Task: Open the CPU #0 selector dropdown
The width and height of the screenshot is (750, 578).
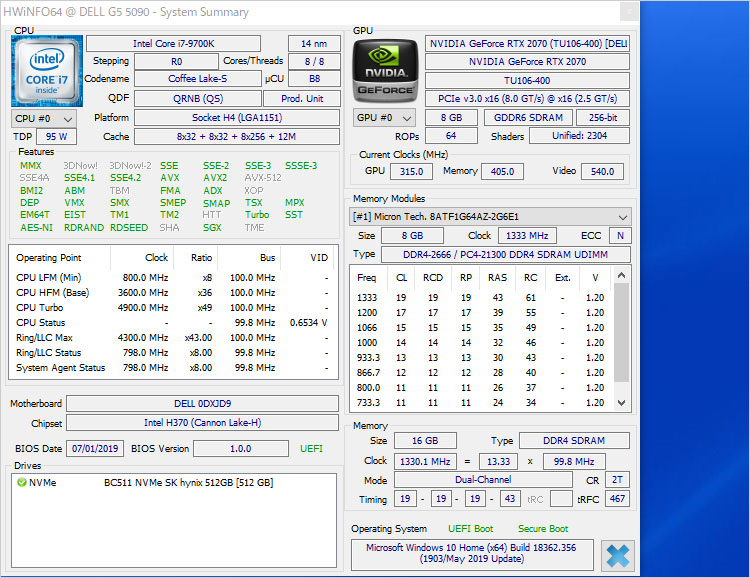Action: (x=41, y=118)
